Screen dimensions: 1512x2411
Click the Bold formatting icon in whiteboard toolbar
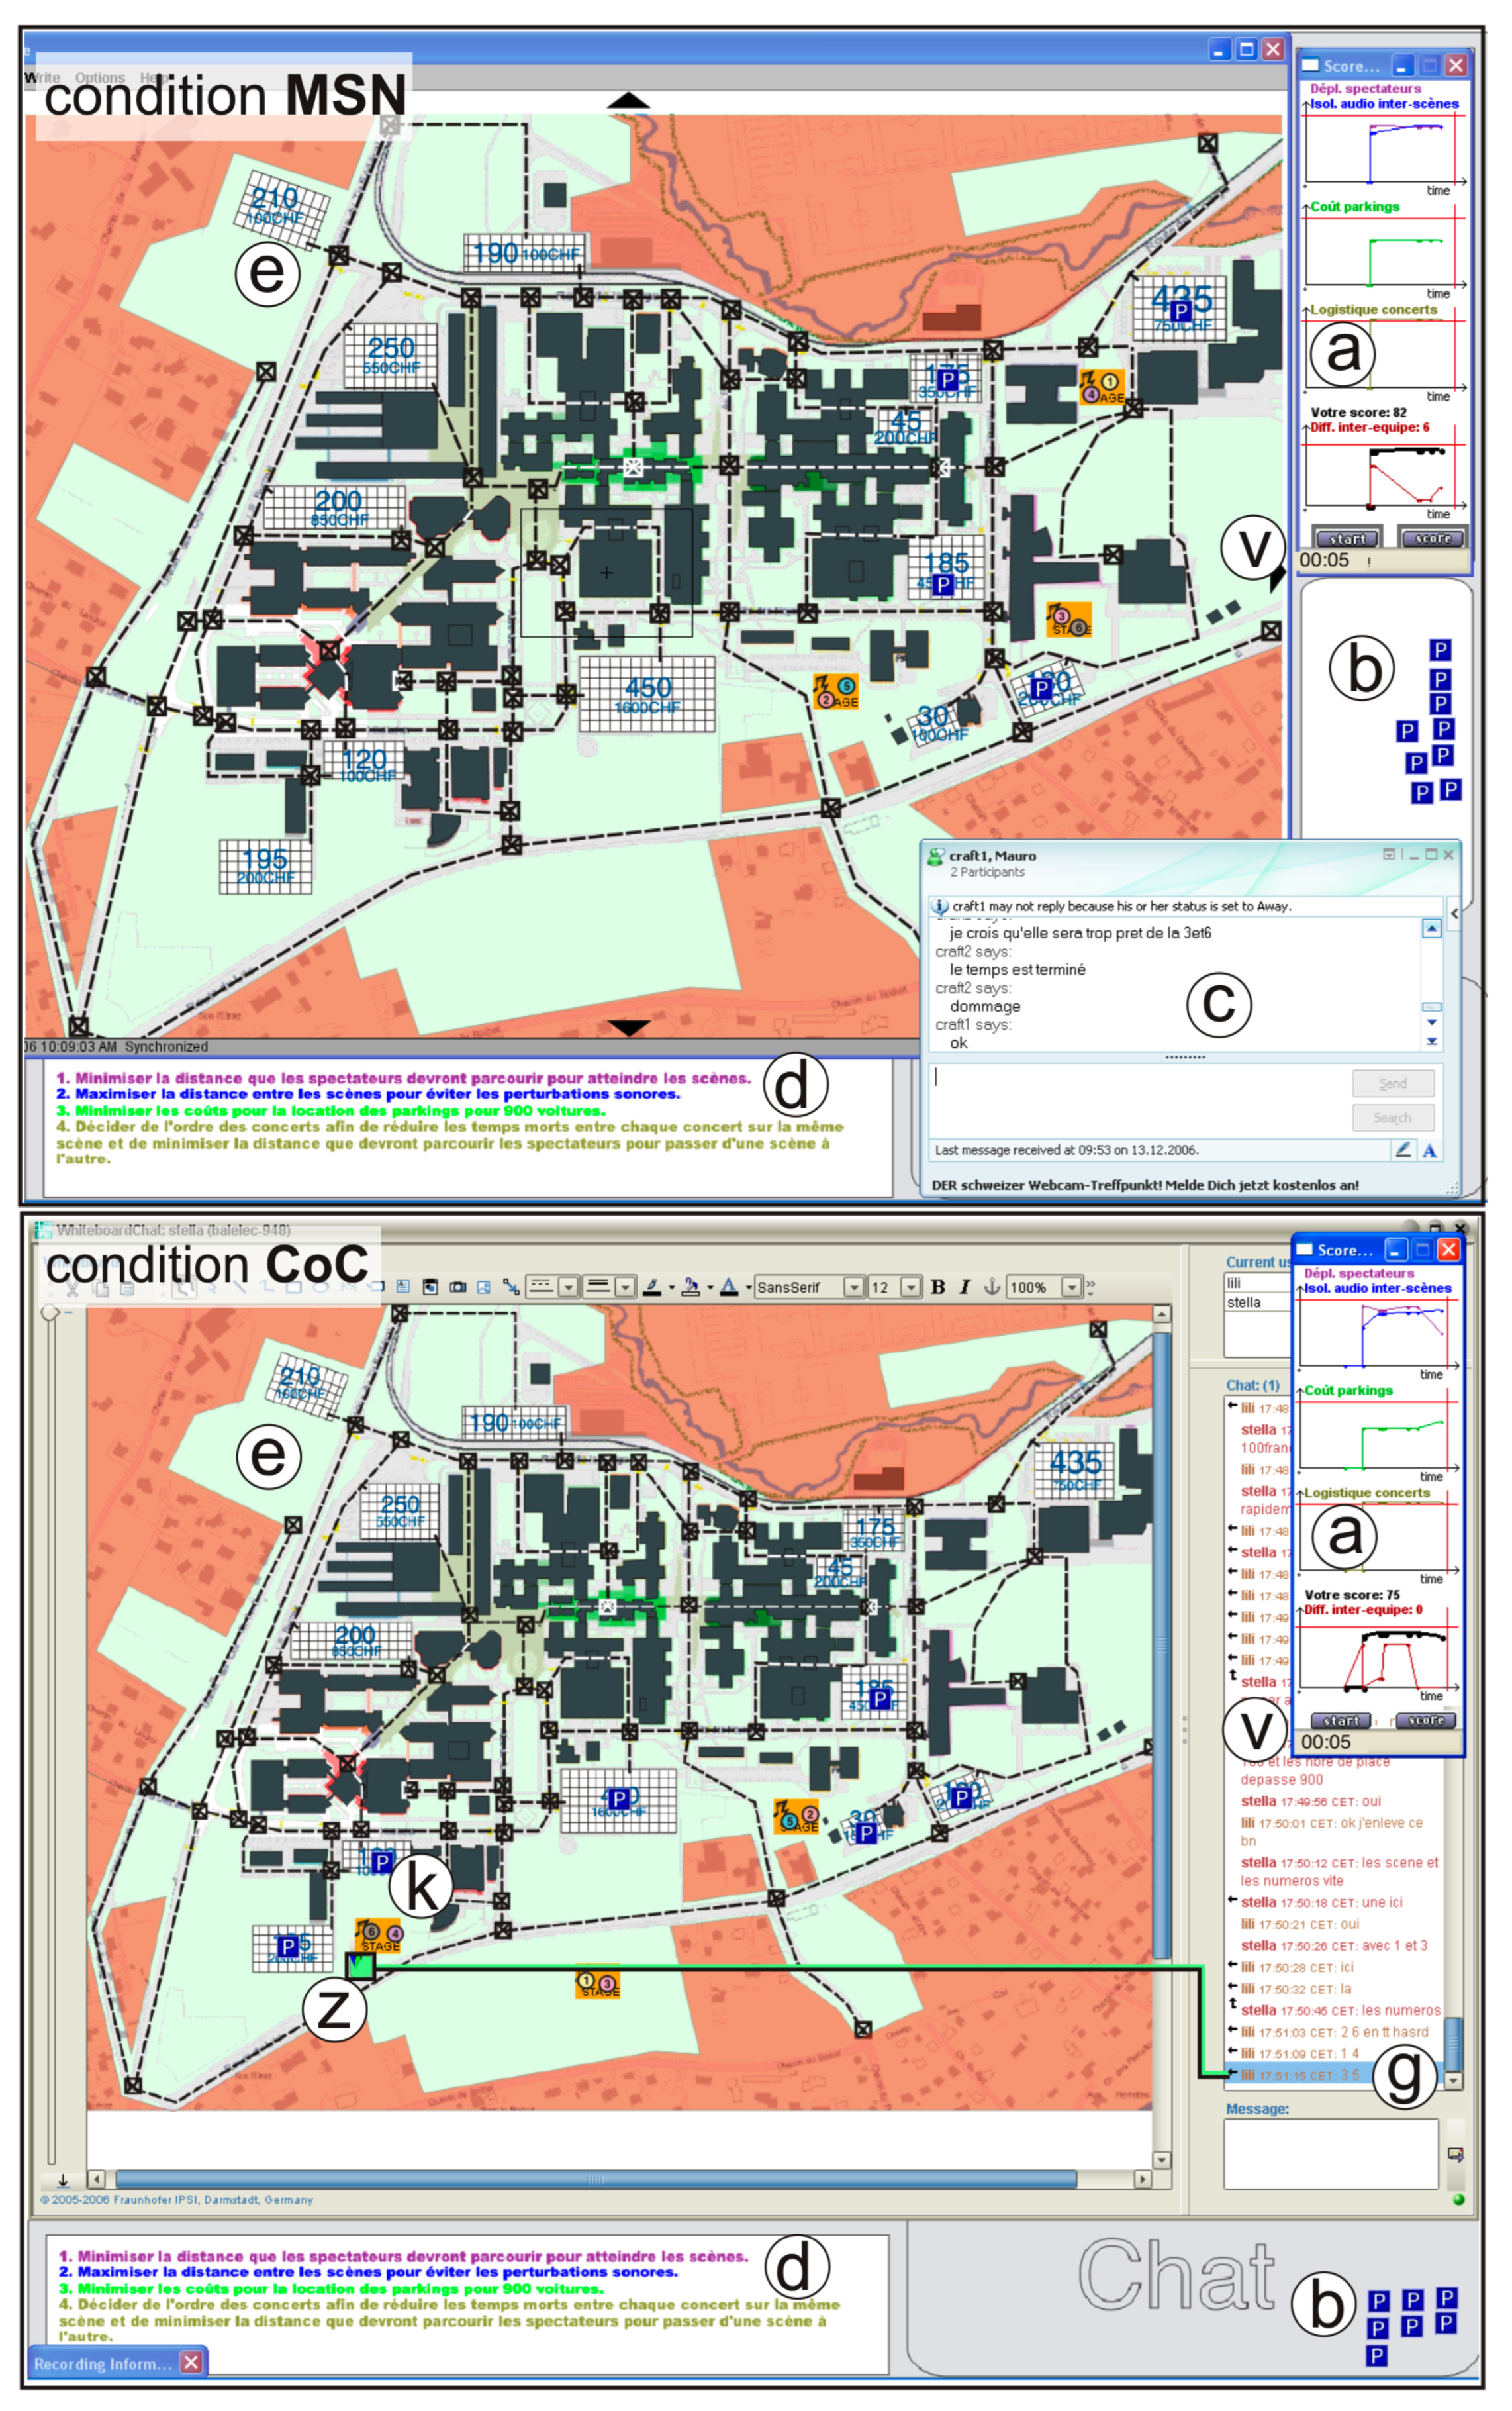click(x=937, y=1287)
